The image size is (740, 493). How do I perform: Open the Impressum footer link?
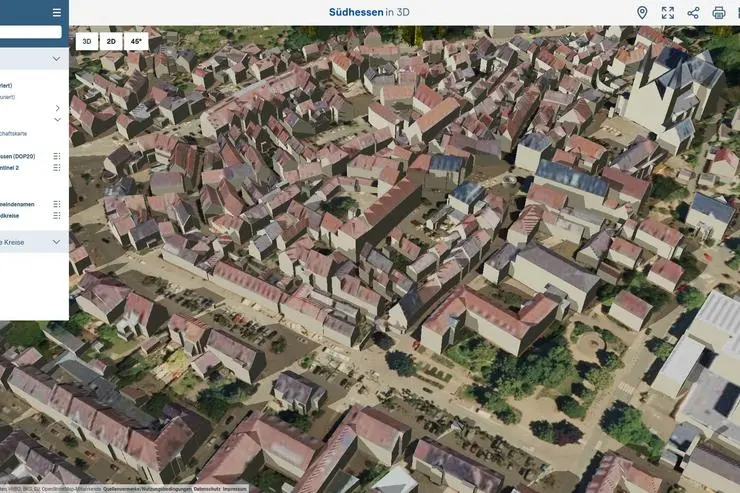[x=235, y=489]
